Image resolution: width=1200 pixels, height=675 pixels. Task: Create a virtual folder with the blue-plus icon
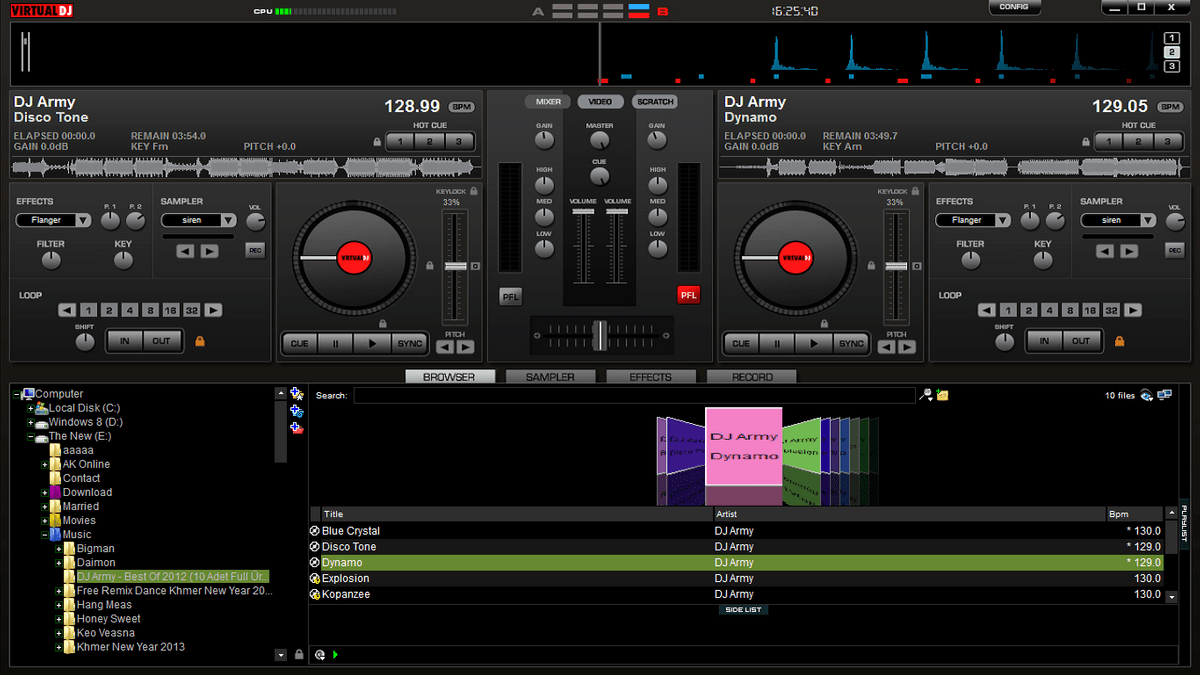(296, 411)
